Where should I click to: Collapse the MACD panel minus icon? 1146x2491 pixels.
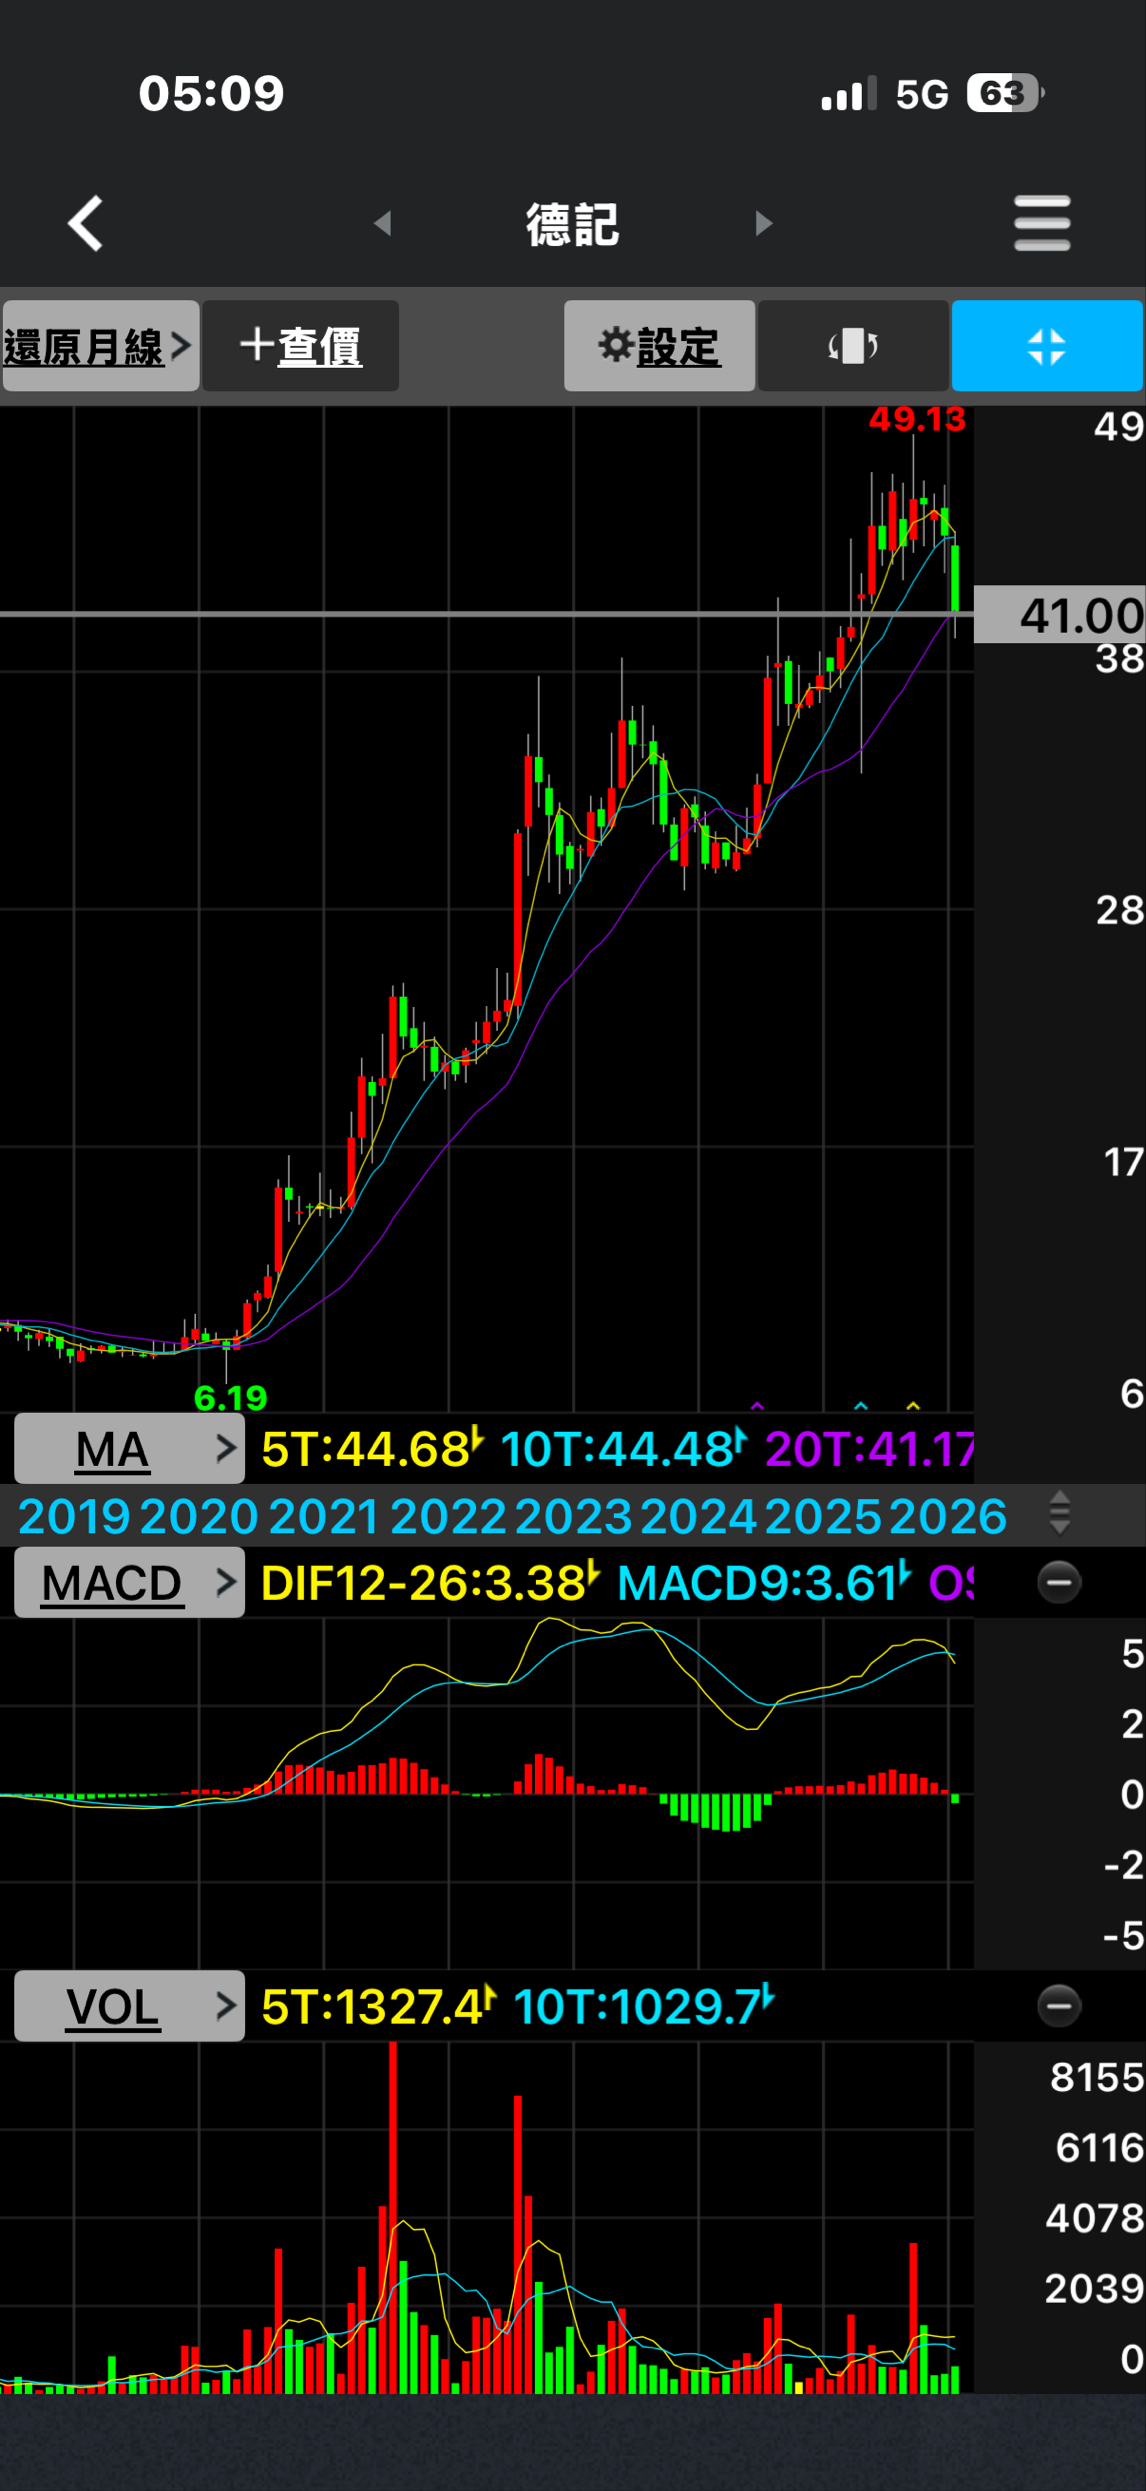[x=1059, y=1582]
